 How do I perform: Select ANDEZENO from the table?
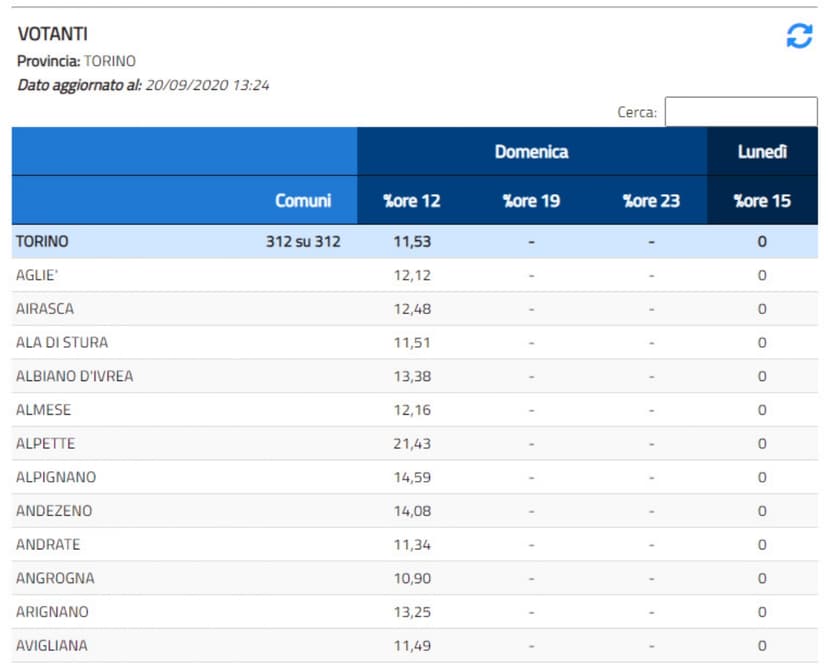(x=54, y=511)
